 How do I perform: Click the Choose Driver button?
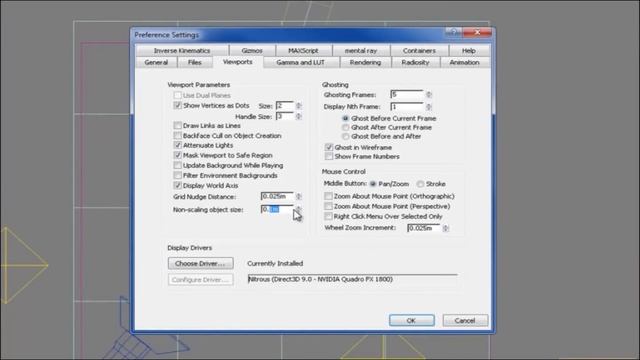(200, 263)
